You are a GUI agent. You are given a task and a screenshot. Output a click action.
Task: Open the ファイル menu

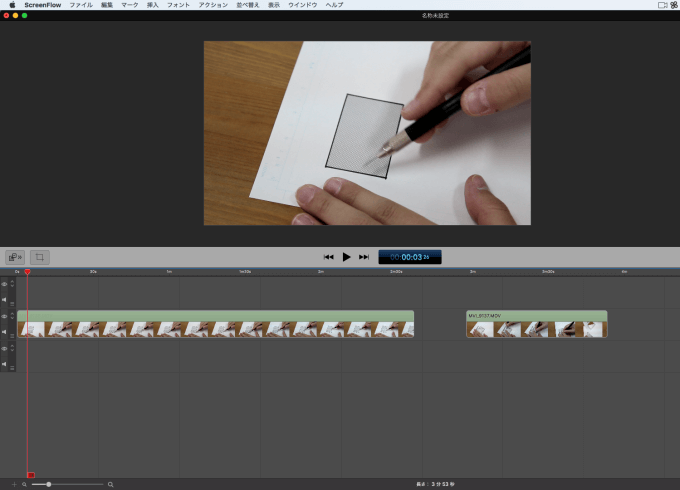(81, 5)
